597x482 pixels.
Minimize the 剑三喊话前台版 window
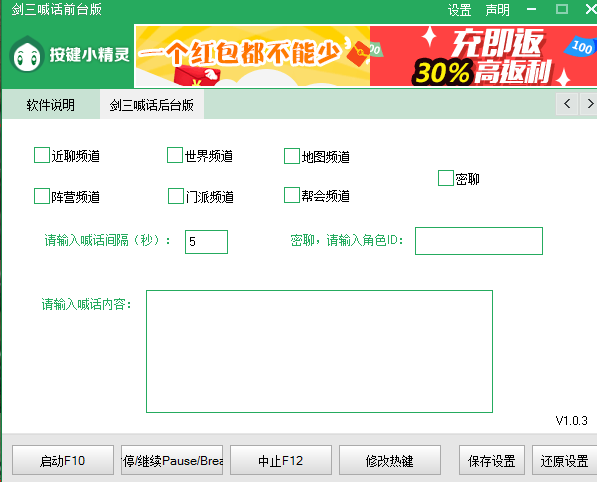pyautogui.click(x=532, y=9)
